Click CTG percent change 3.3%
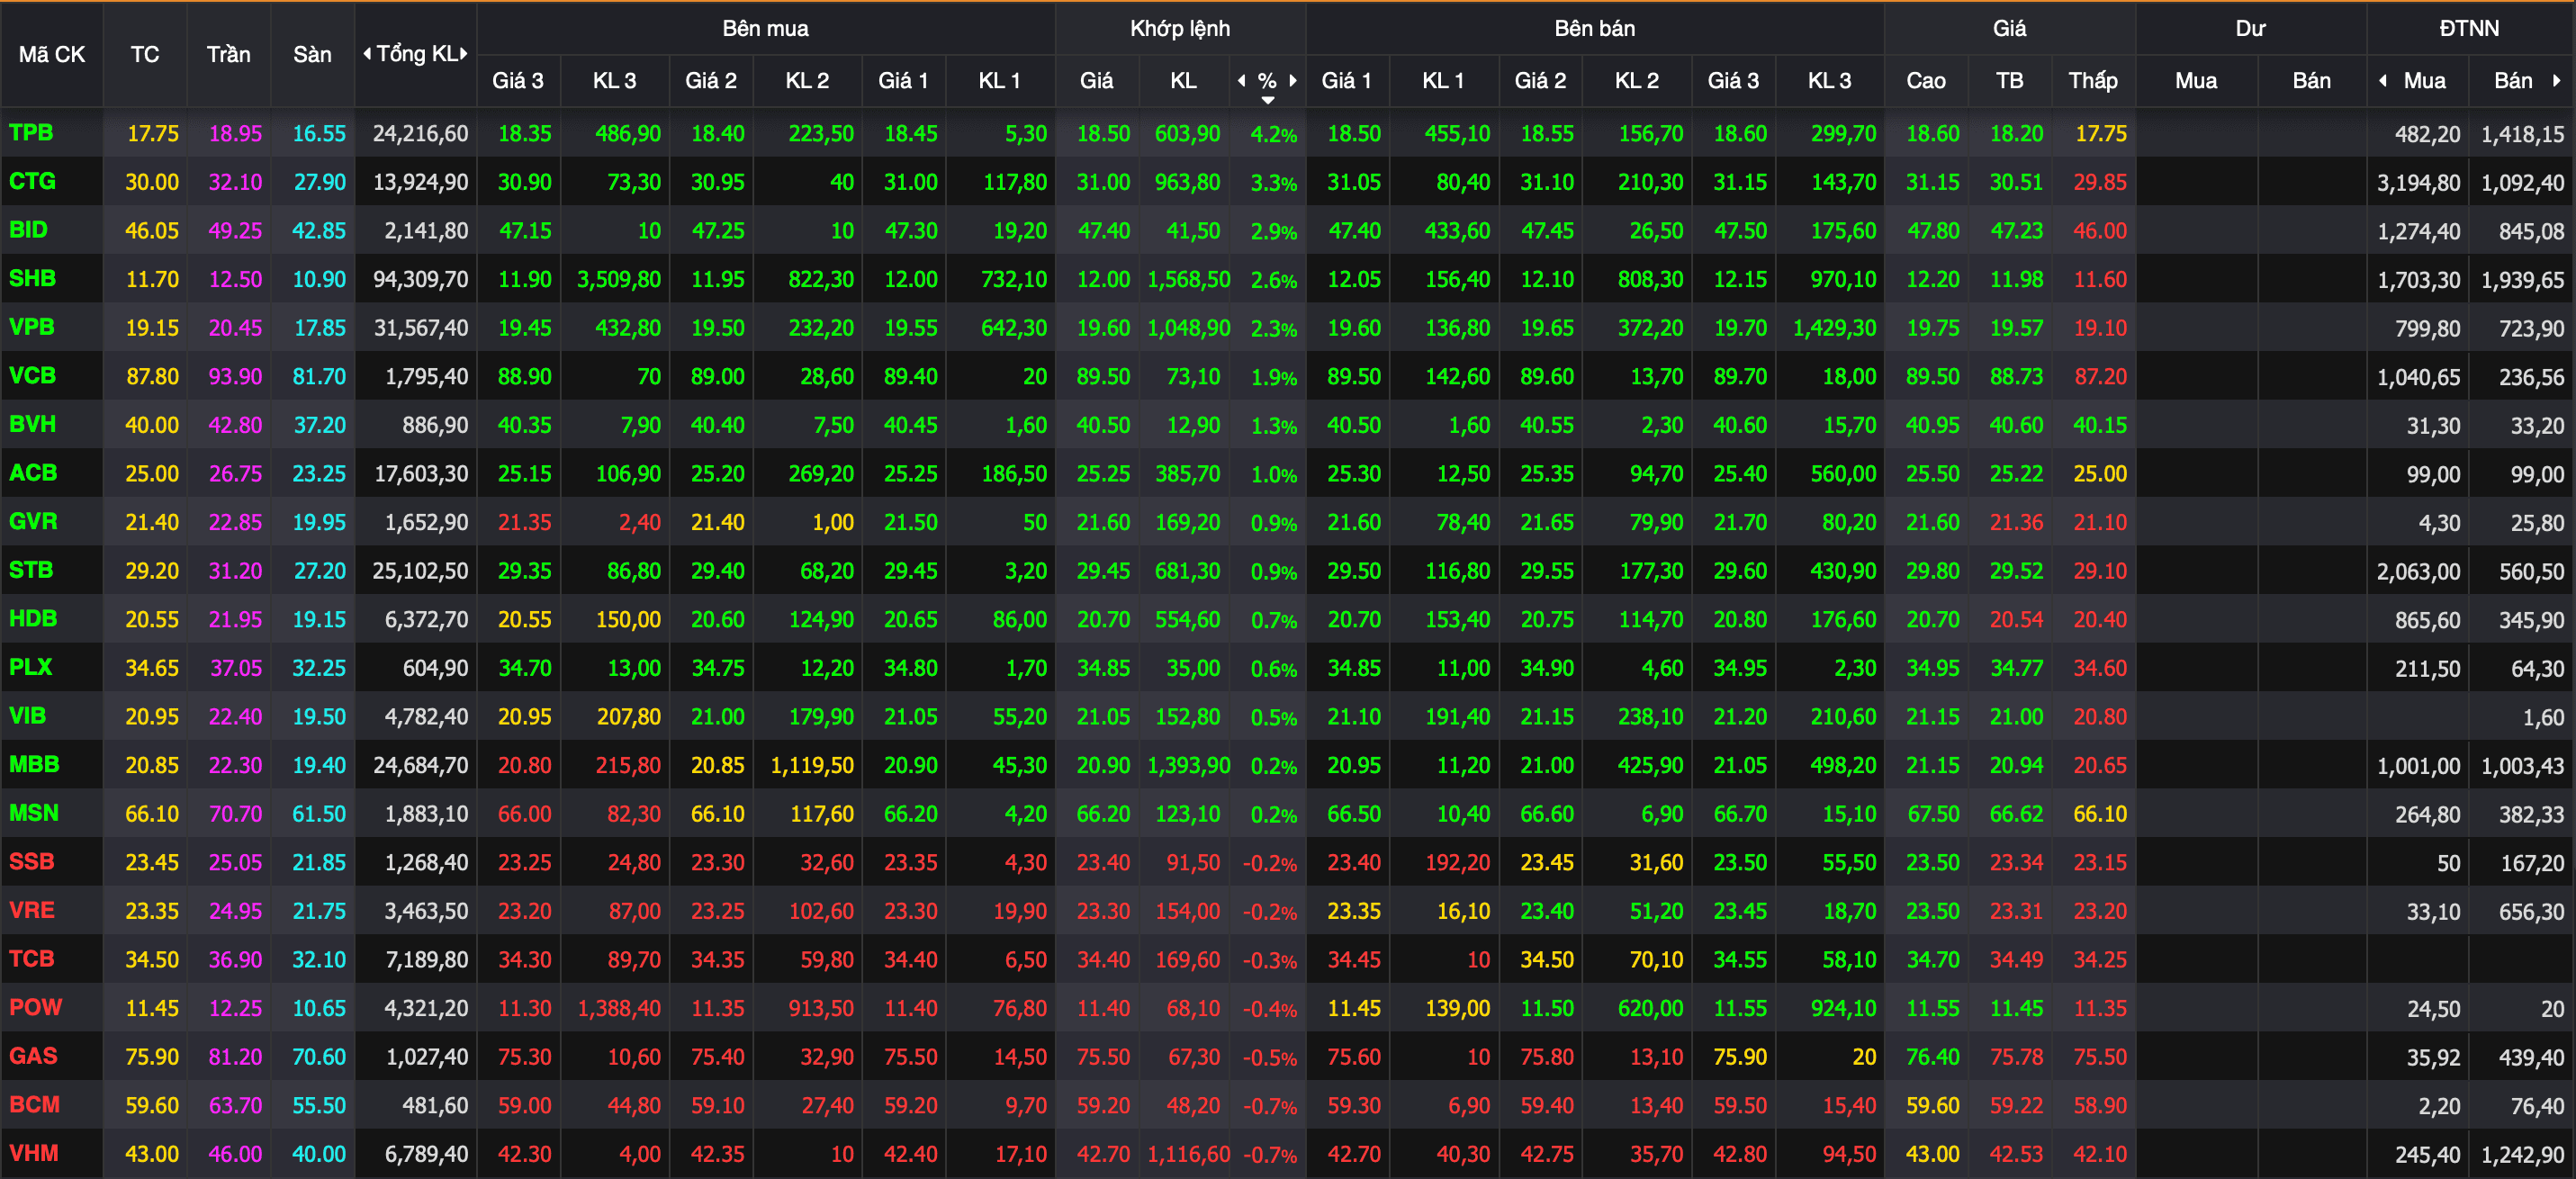The image size is (2576, 1179). [1273, 183]
